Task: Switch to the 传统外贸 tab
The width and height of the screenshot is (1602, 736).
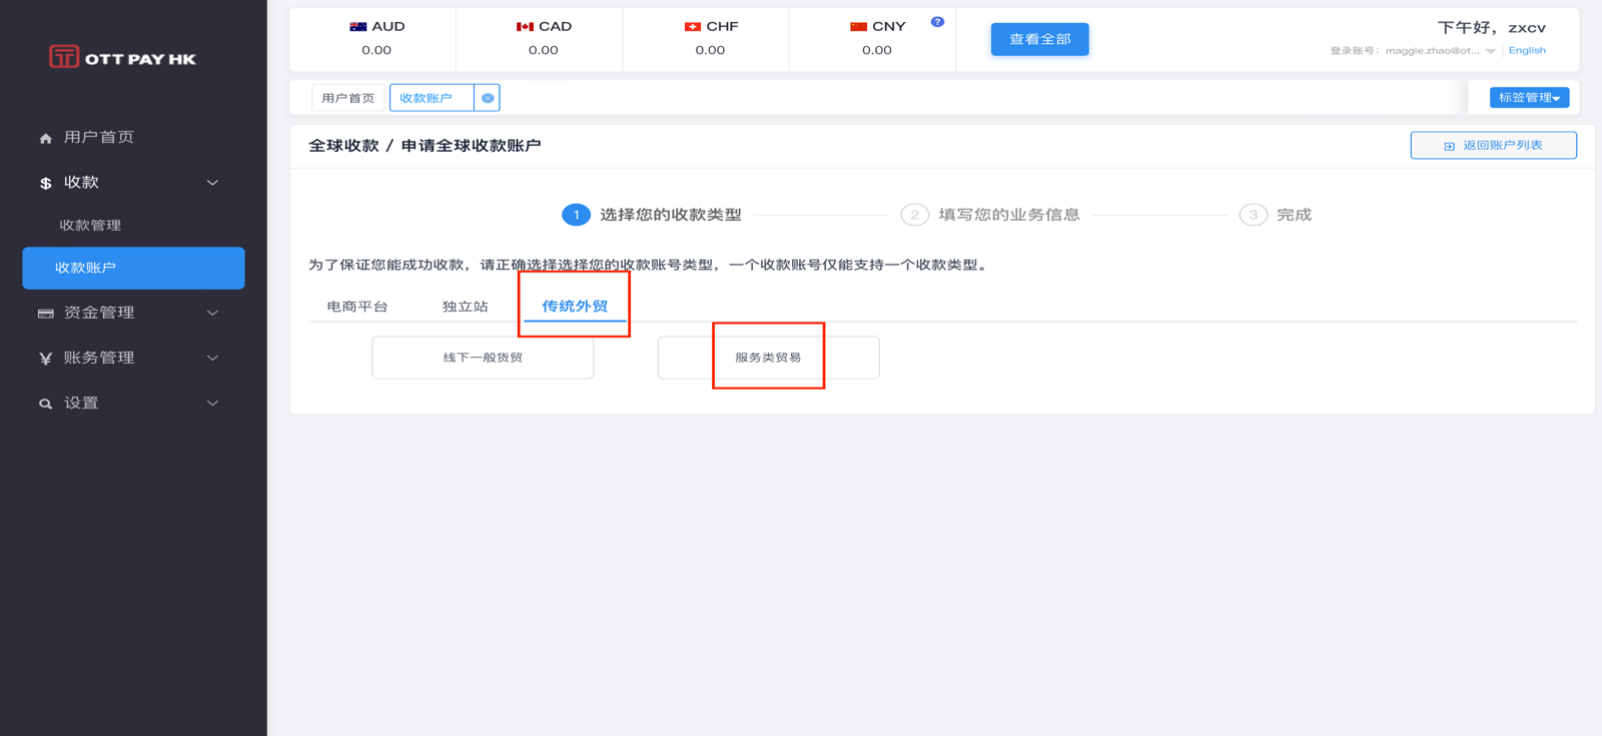Action: (x=575, y=306)
